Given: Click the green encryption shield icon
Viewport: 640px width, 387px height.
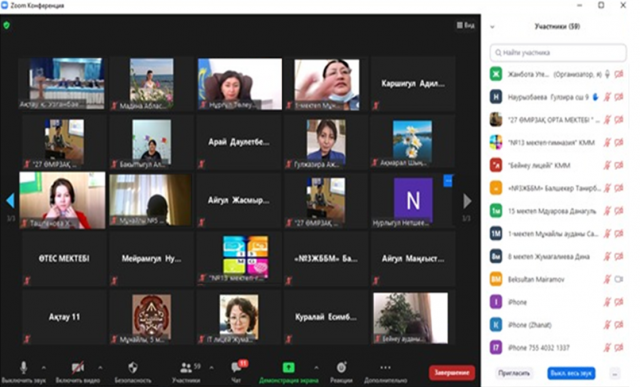Looking at the screenshot, I should pyautogui.click(x=6, y=25).
